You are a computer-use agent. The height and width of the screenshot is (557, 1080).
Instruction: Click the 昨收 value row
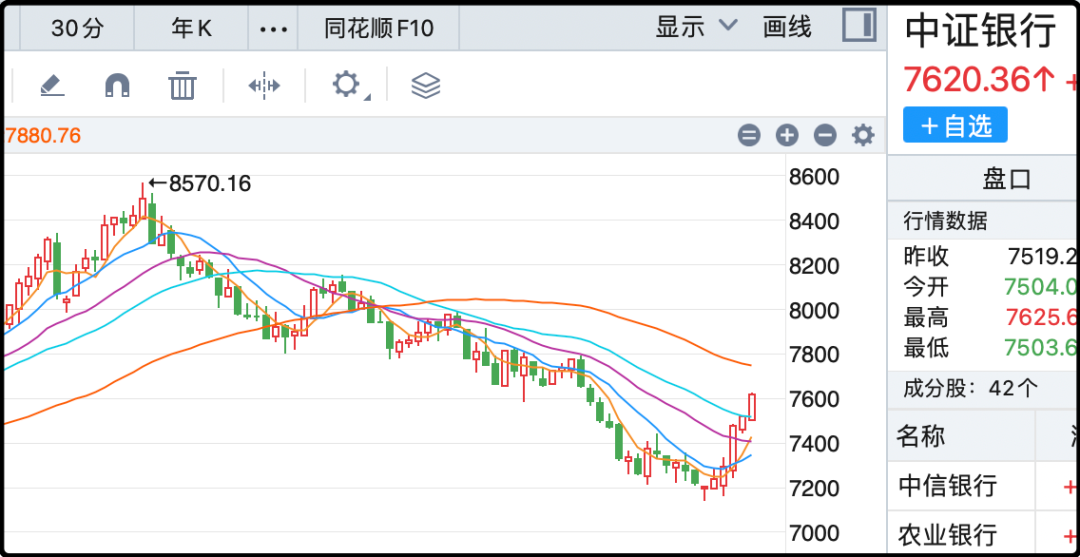pyautogui.click(x=989, y=257)
